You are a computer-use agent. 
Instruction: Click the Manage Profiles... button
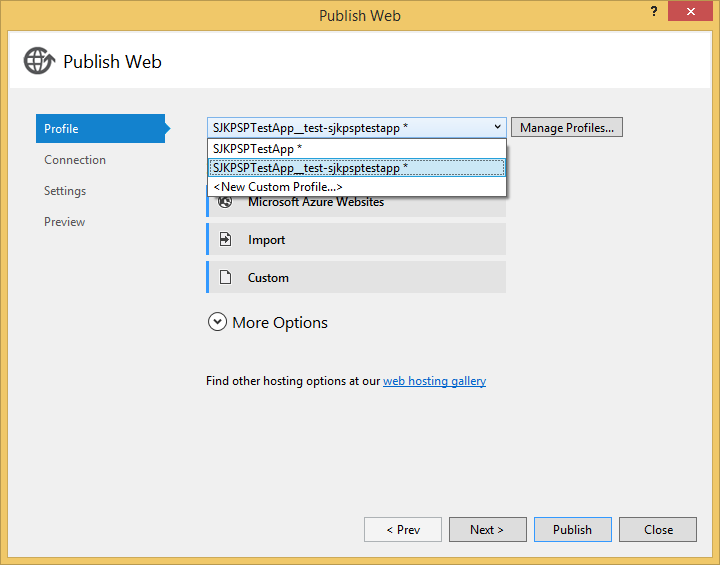point(567,128)
